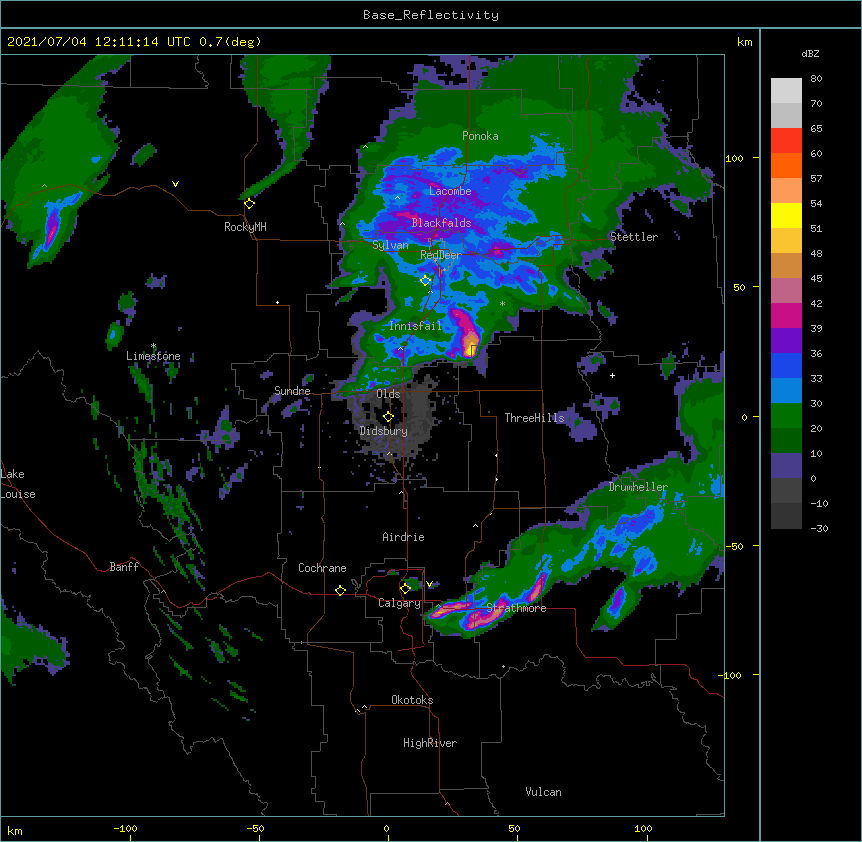Image resolution: width=862 pixels, height=842 pixels.
Task: Click the Base_Reflectivity title text
Action: pos(431,15)
